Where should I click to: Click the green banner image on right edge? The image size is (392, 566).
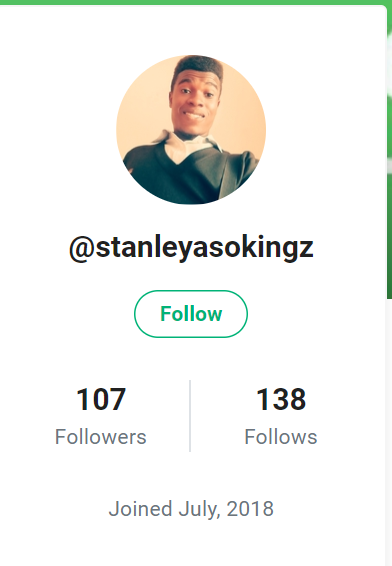coord(389,152)
